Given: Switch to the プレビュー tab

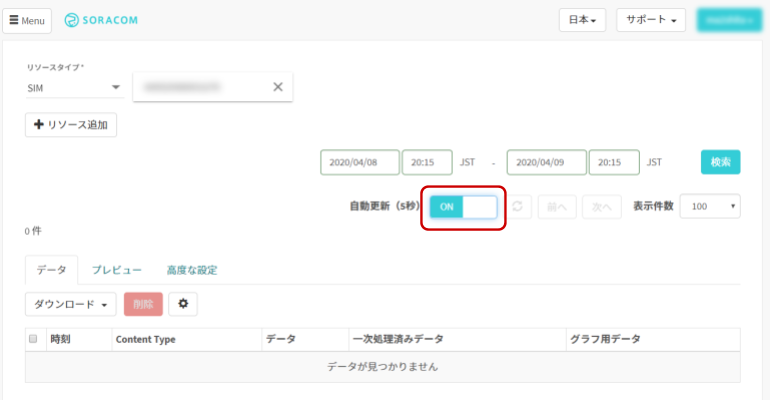Looking at the screenshot, I should click(117, 270).
